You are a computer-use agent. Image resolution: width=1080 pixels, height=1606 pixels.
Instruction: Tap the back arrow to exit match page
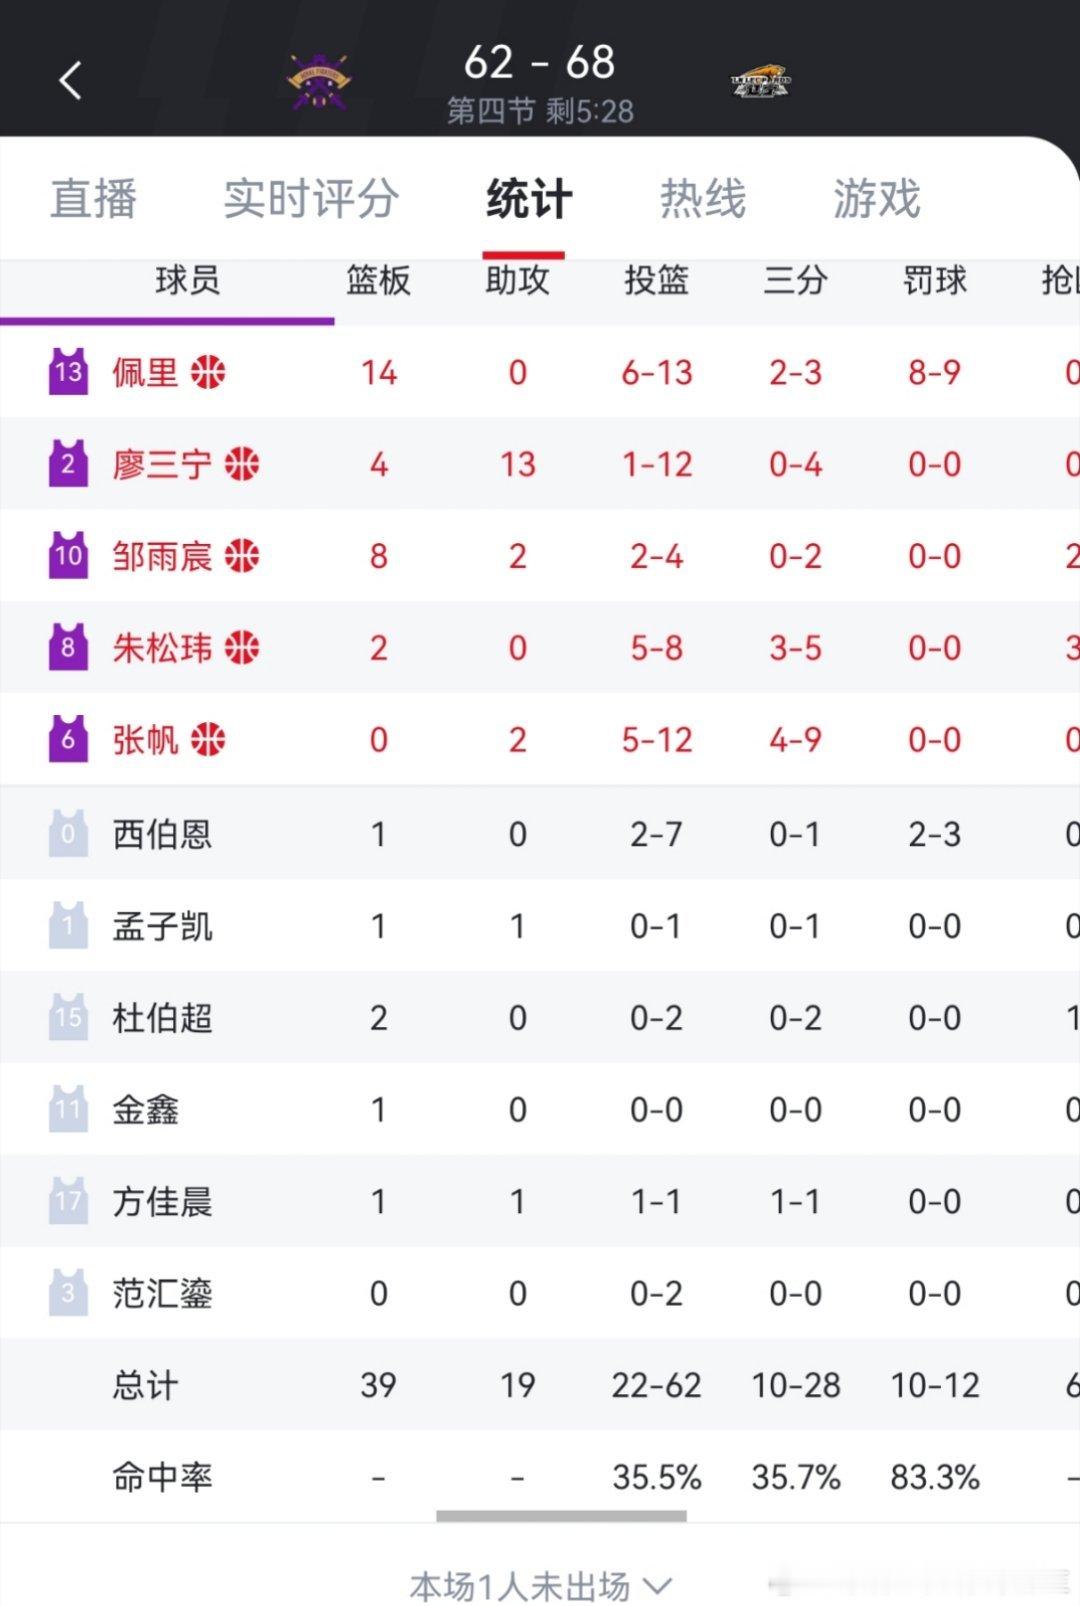tap(68, 80)
